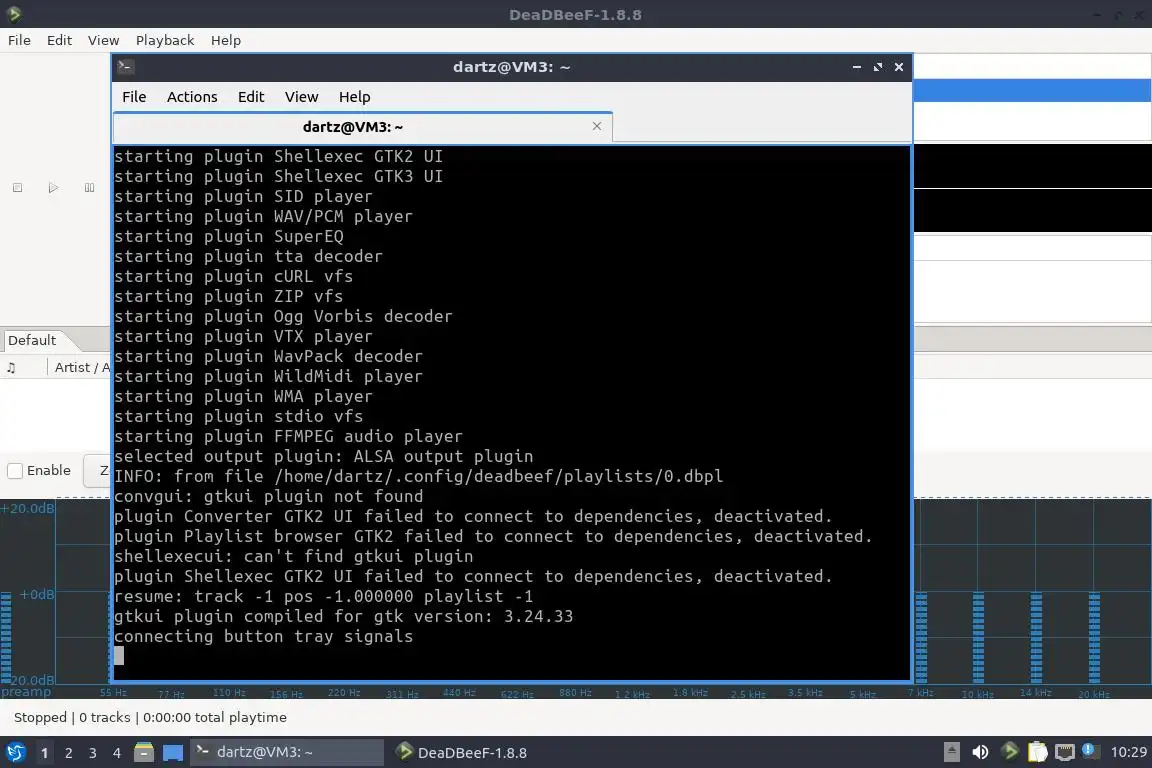
Task: Open the application menu launcher on taskbar
Action: pos(15,753)
